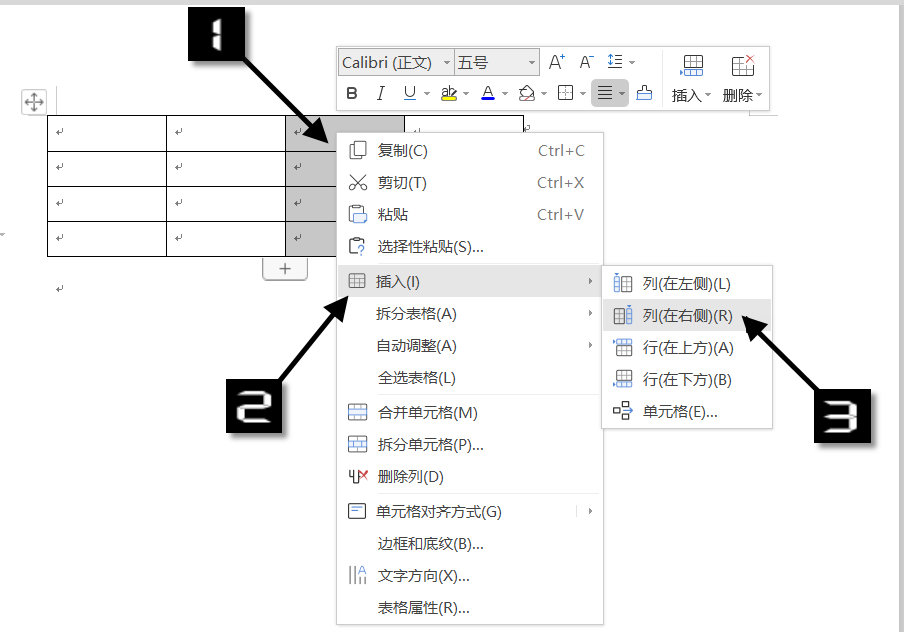This screenshot has width=904, height=632.
Task: Open 表格属性(R)... entry
Action: pyautogui.click(x=469, y=608)
